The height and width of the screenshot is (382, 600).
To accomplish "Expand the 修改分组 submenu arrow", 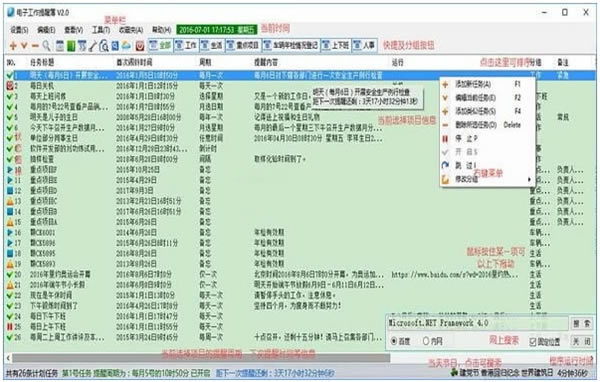I will click(530, 179).
